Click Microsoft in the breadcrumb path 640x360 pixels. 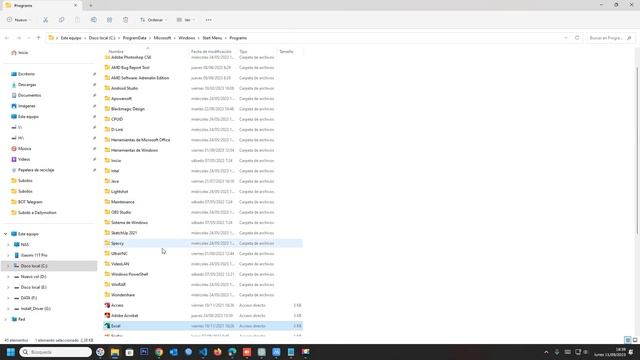click(x=162, y=38)
